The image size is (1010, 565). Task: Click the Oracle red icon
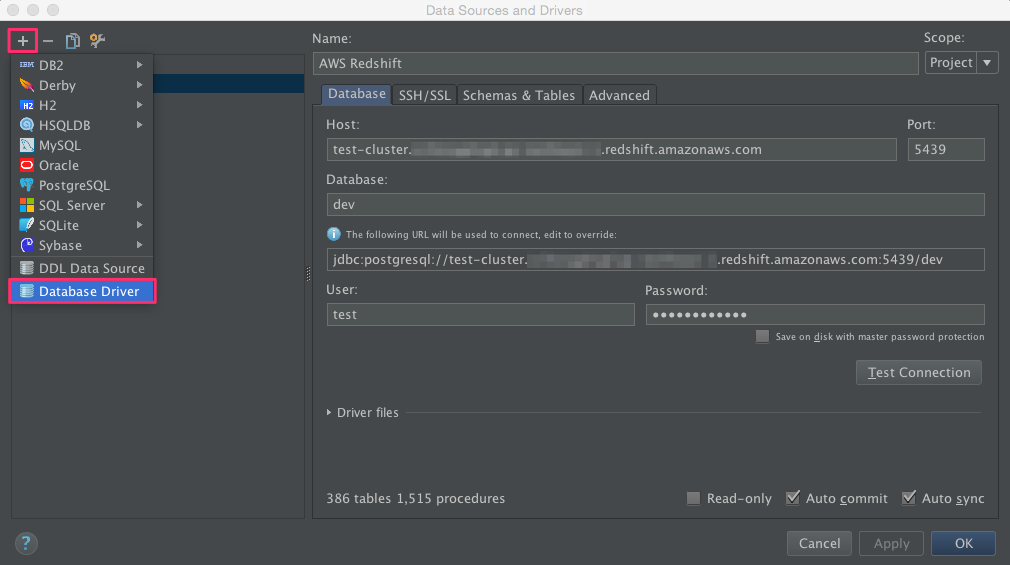coord(26,165)
